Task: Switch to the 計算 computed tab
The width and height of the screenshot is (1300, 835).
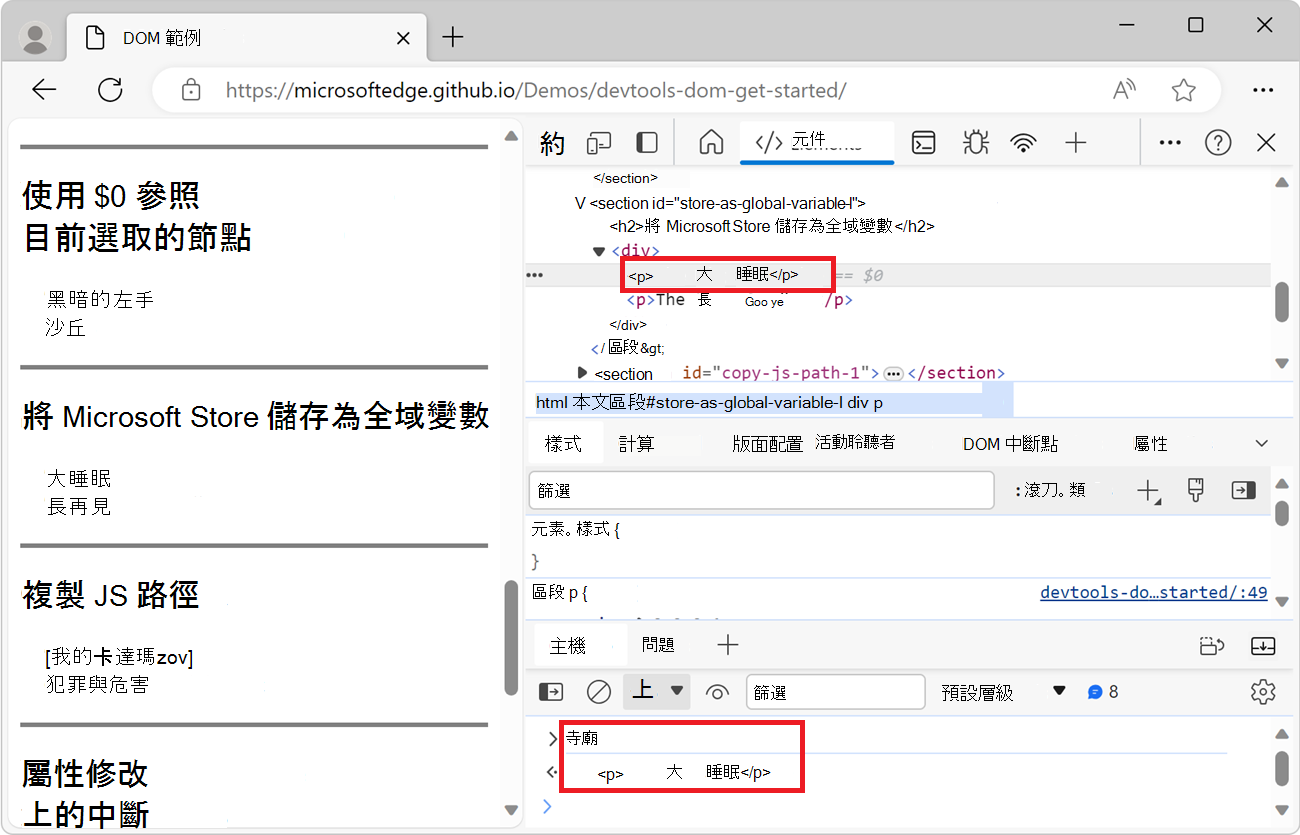Action: 636,443
